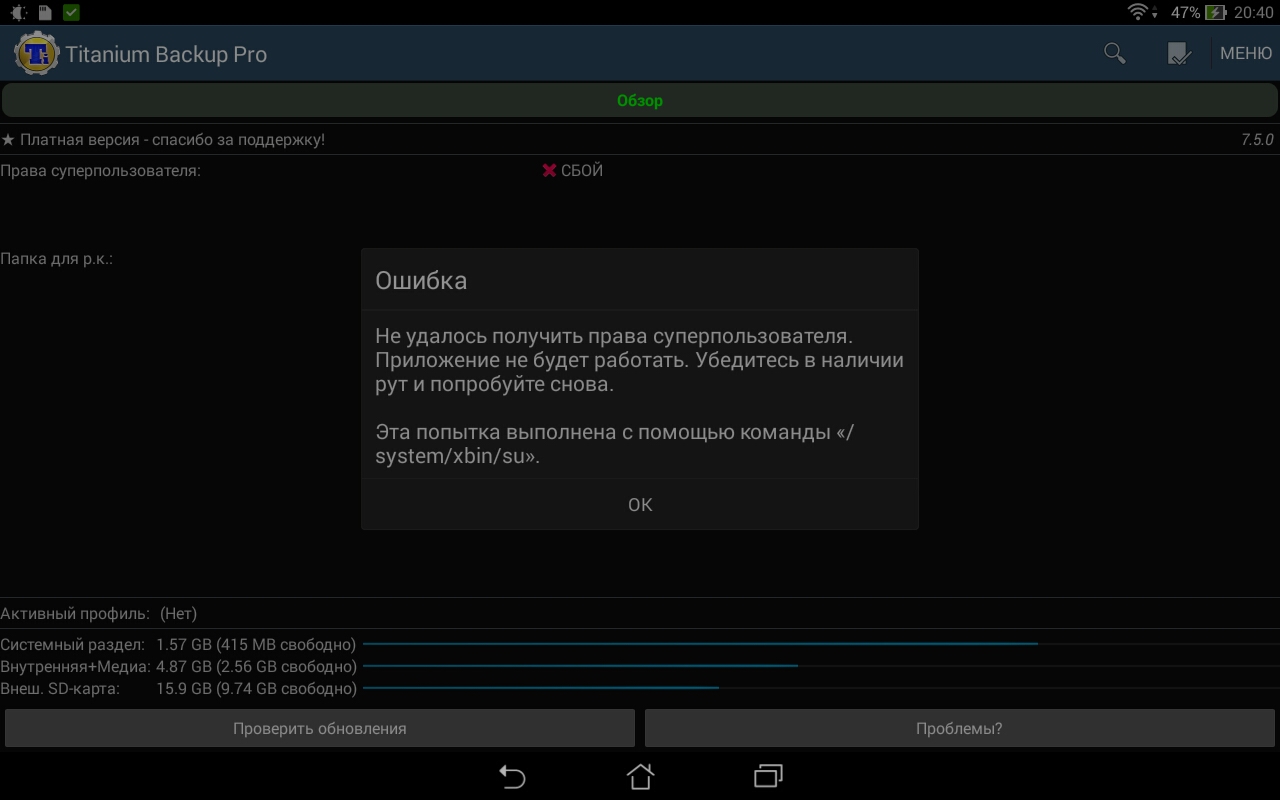1280x800 pixels.
Task: Select the Обзор tab
Action: tap(640, 101)
